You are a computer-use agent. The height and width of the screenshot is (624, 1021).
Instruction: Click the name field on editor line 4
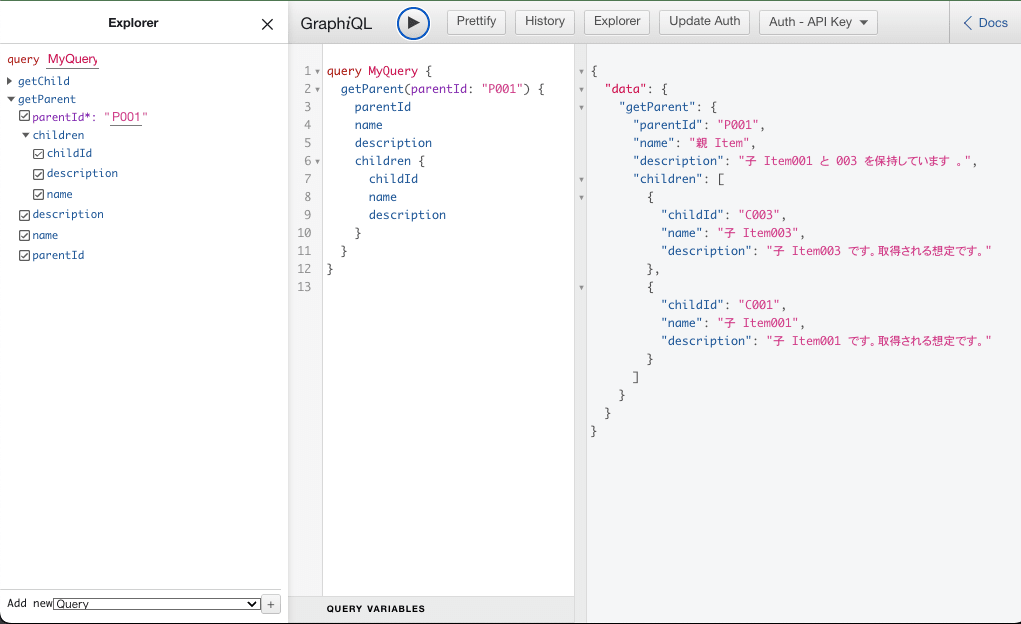pyautogui.click(x=369, y=125)
